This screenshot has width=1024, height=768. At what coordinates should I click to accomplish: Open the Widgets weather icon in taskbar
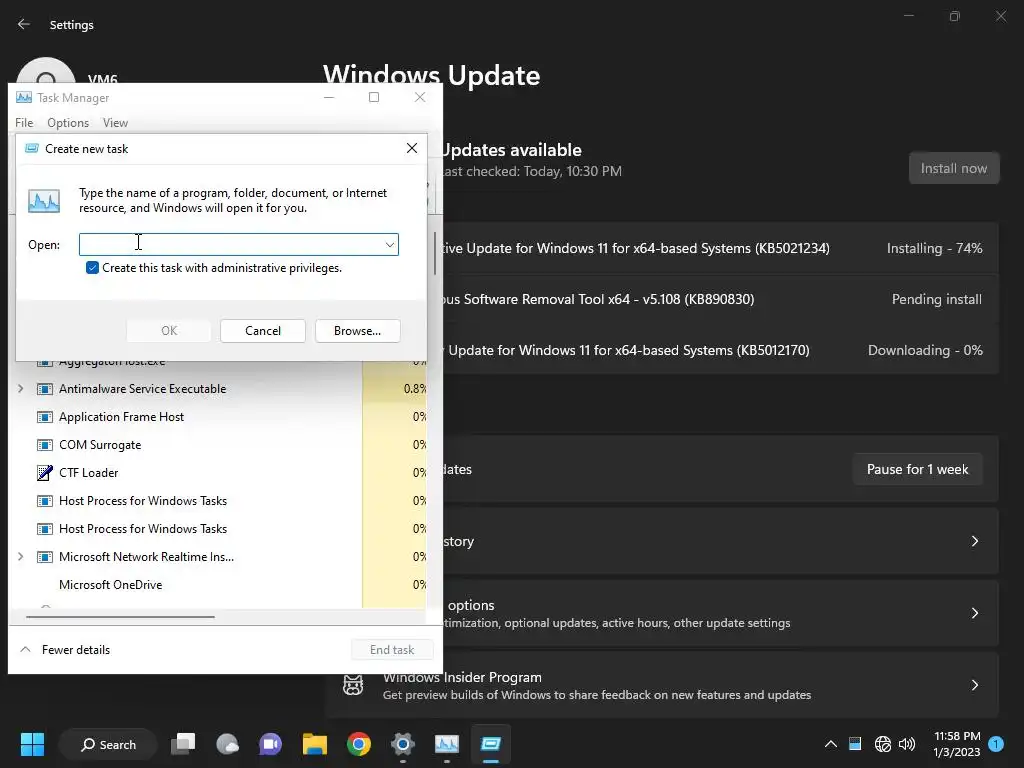227,744
